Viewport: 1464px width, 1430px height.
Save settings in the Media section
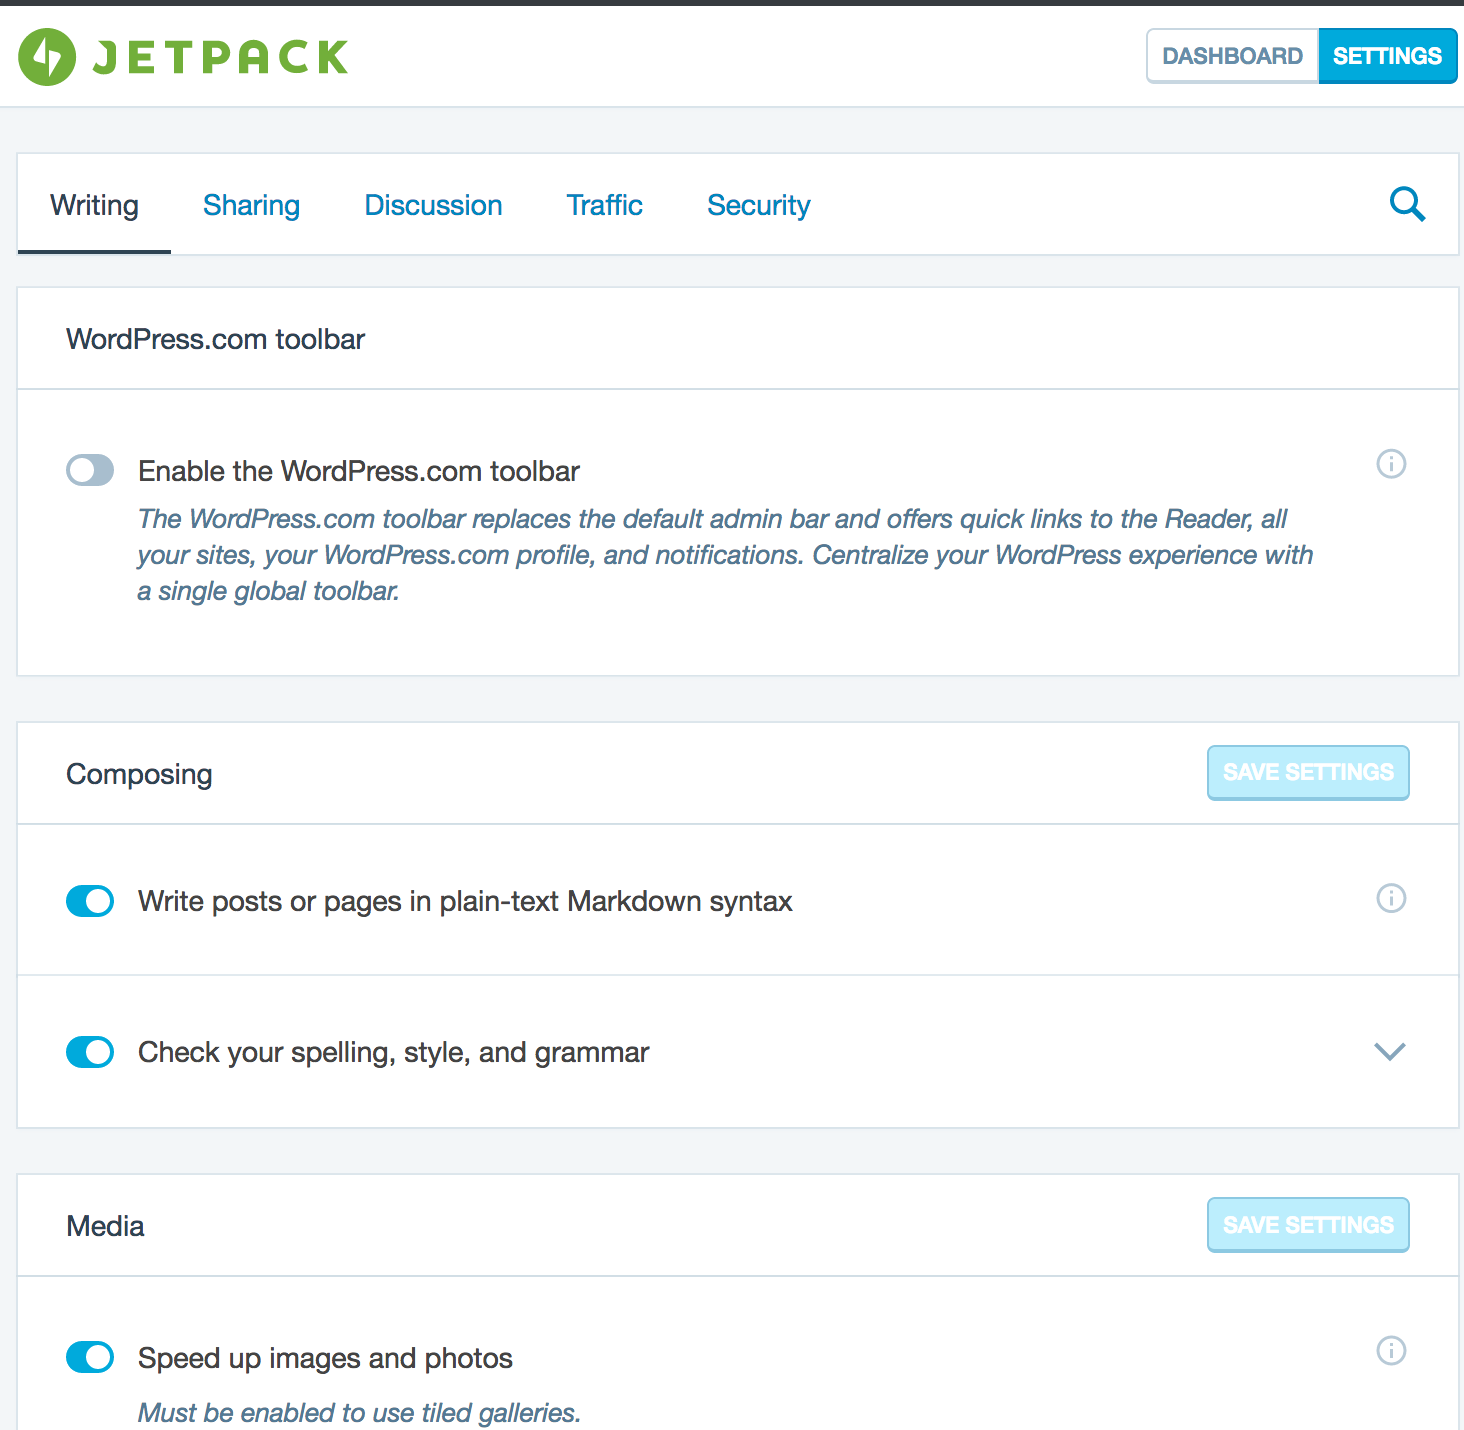1308,1224
